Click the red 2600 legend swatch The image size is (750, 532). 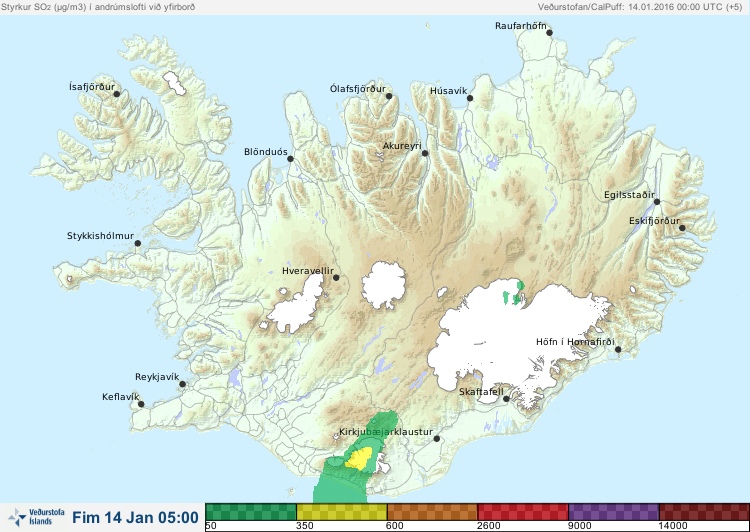tap(523, 512)
